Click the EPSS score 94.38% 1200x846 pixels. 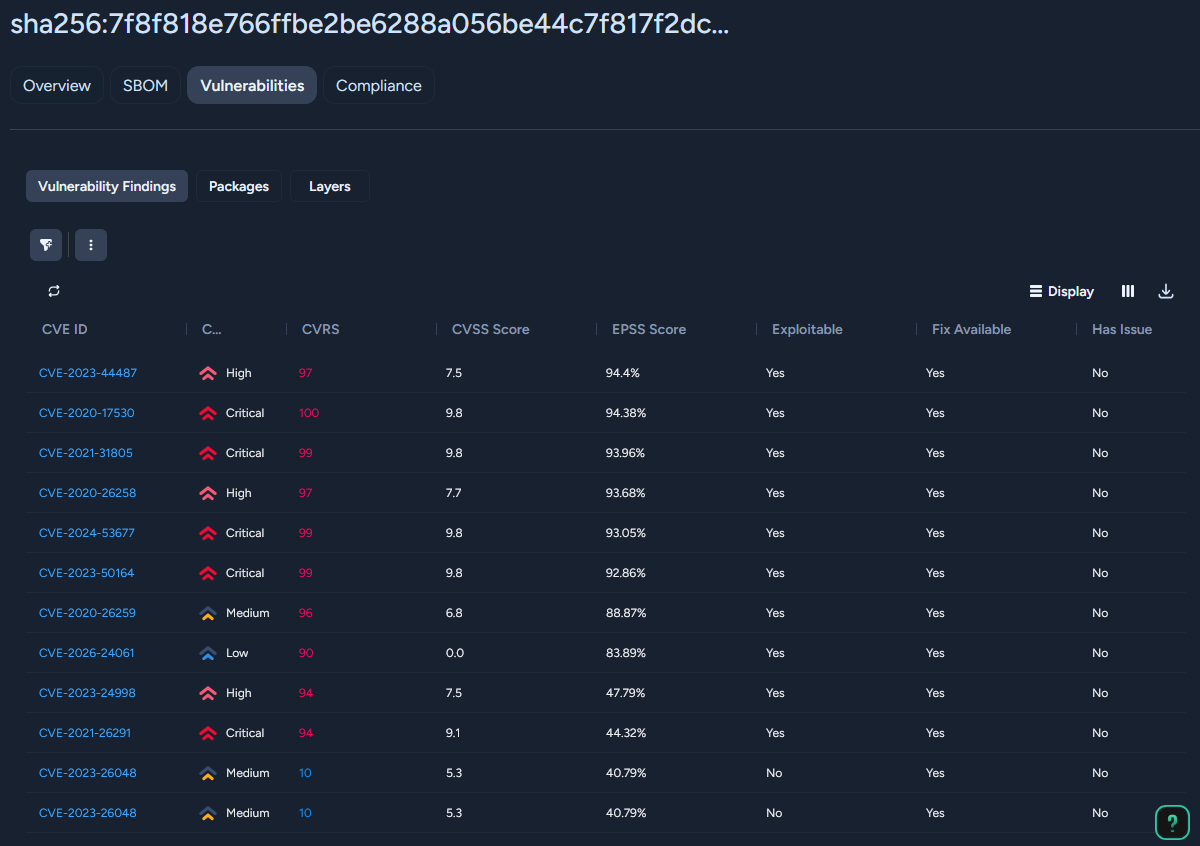tap(626, 413)
